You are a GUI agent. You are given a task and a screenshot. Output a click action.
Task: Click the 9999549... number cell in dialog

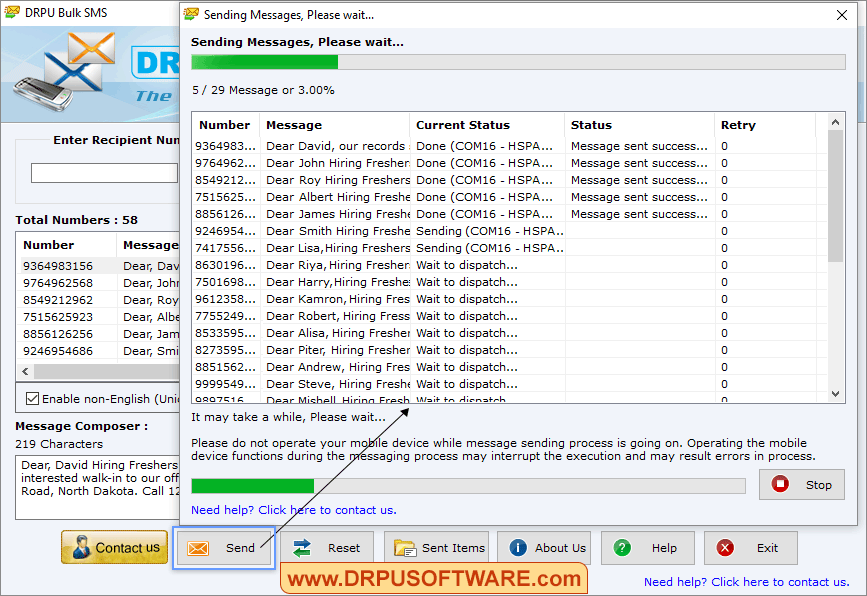coord(226,384)
